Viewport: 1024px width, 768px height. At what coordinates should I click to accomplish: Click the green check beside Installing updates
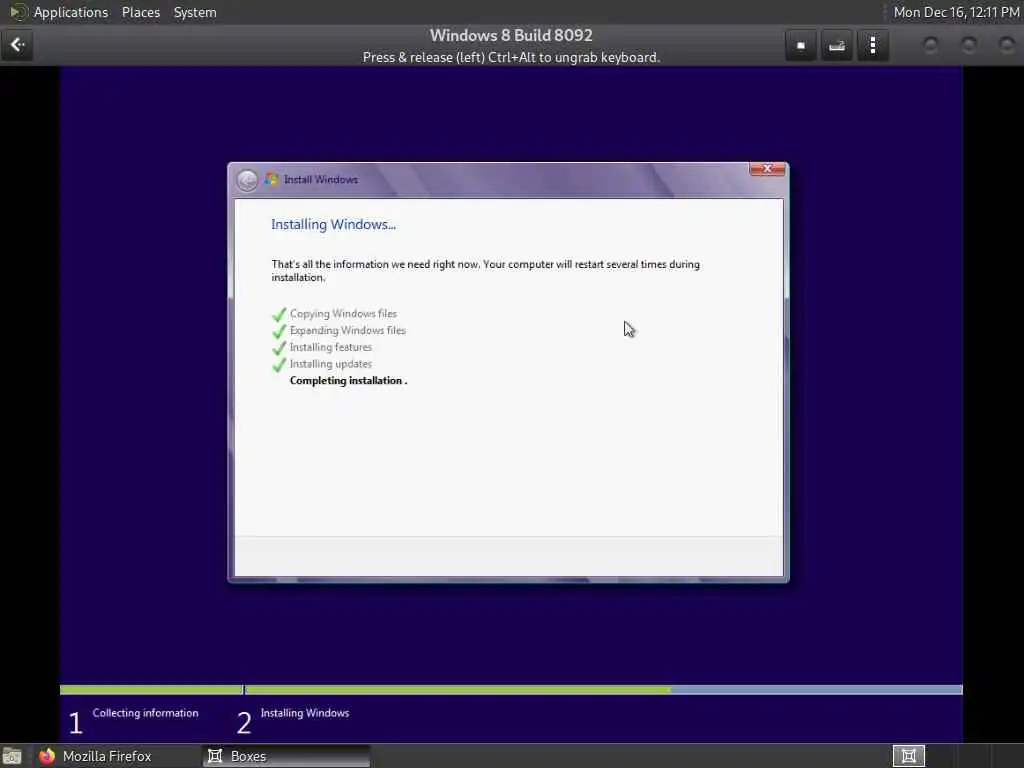pos(280,364)
